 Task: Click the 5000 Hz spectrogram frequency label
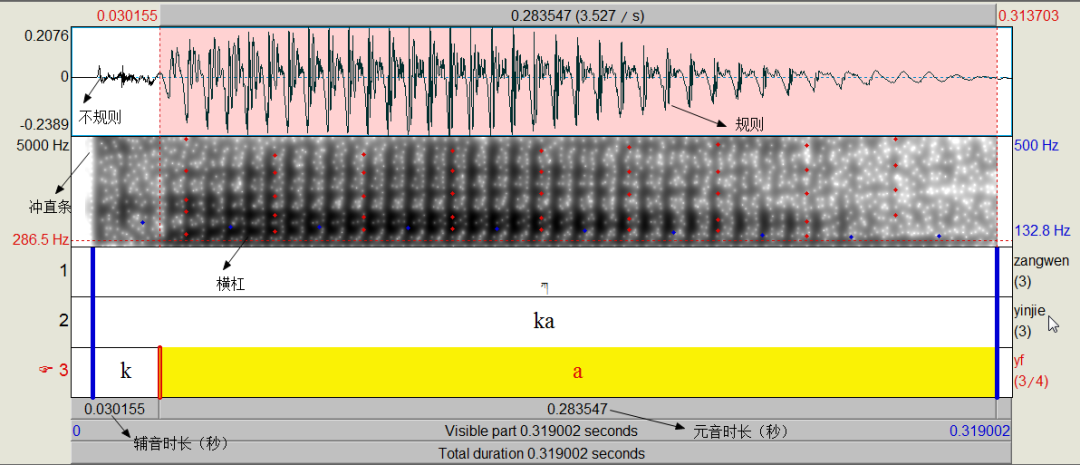click(x=41, y=145)
